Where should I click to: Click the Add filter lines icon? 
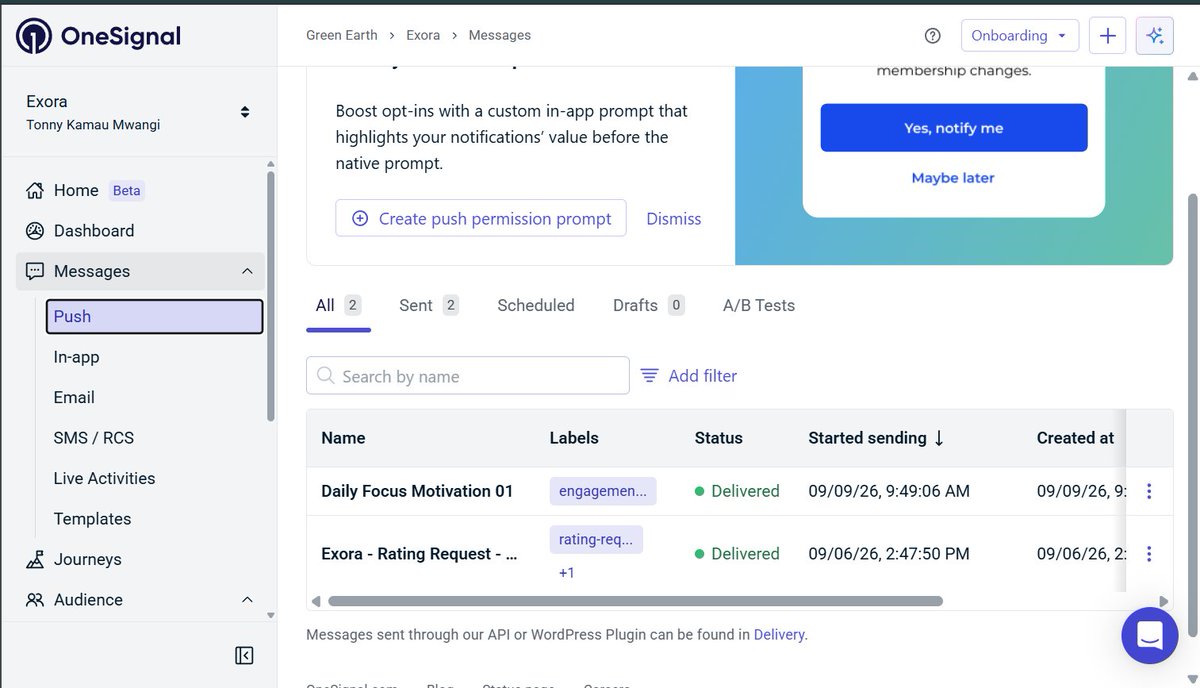pyautogui.click(x=650, y=376)
